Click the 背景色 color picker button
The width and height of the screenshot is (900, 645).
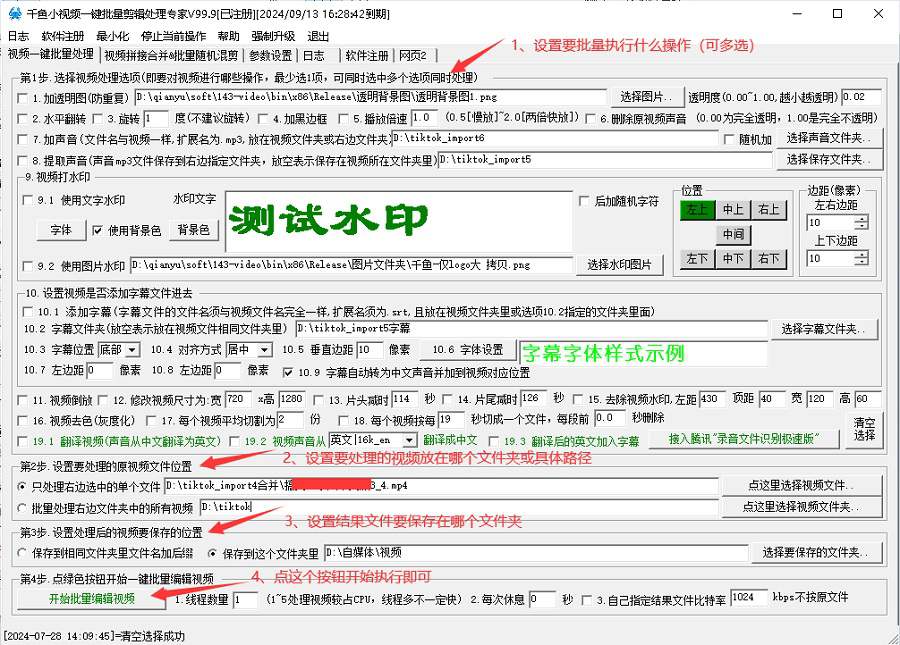tap(193, 230)
